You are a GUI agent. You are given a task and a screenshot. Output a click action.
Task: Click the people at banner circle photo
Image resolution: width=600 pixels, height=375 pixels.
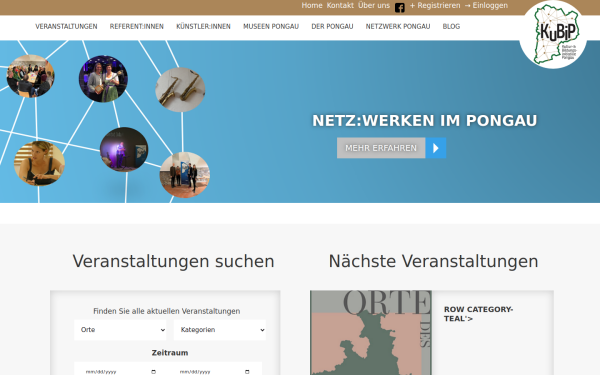tap(185, 175)
